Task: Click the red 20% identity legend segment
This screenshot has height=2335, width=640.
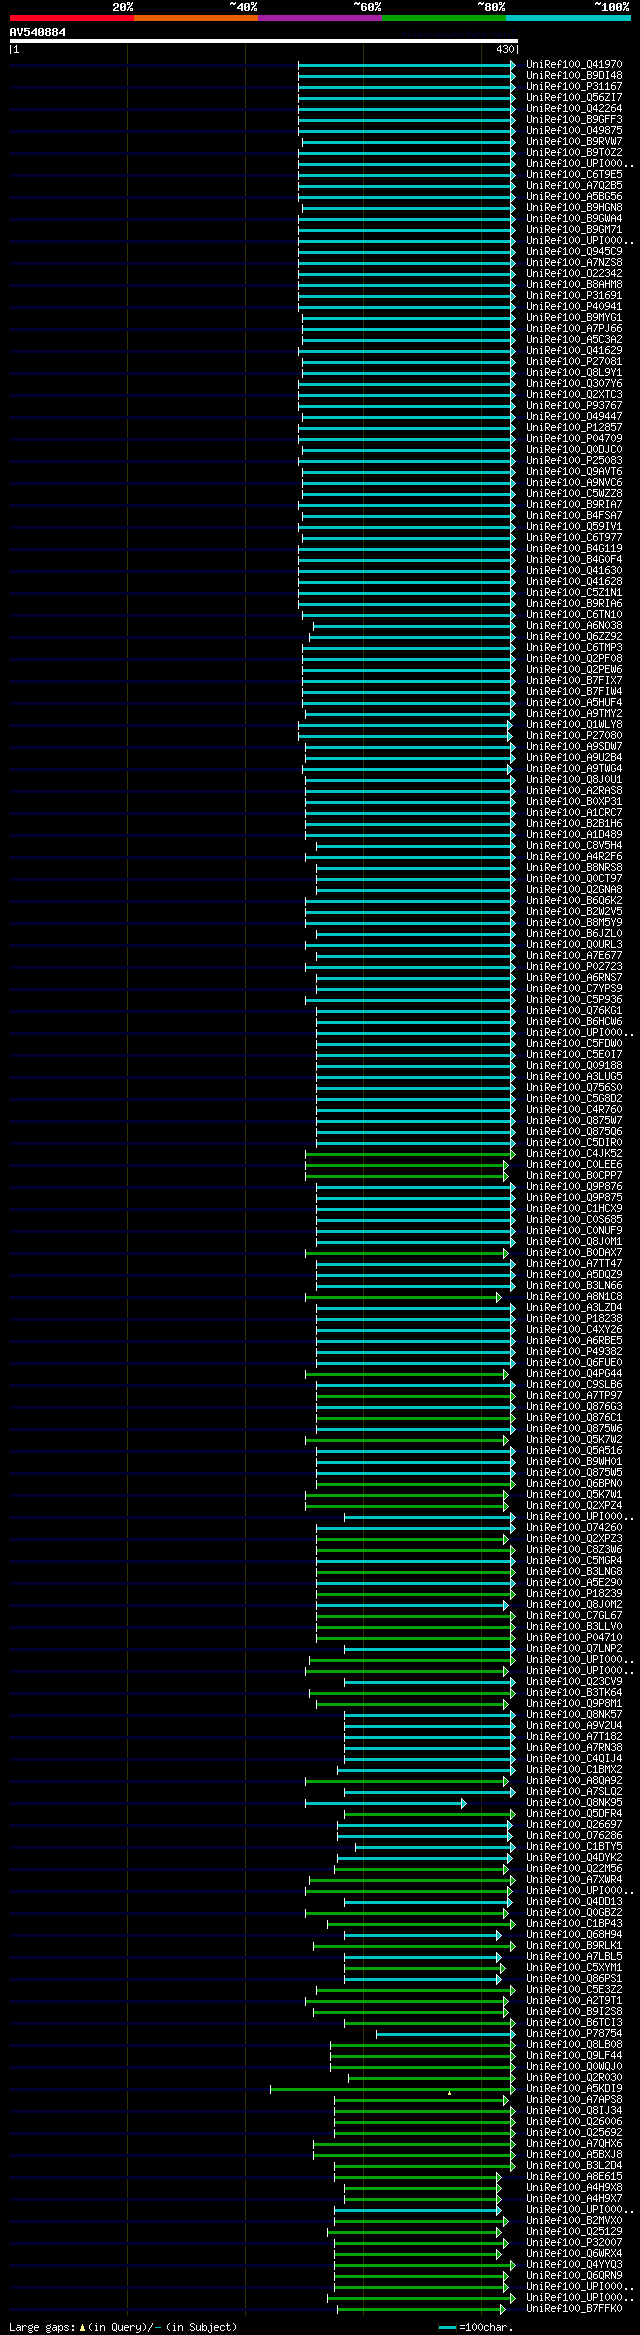Action: pos(71,18)
